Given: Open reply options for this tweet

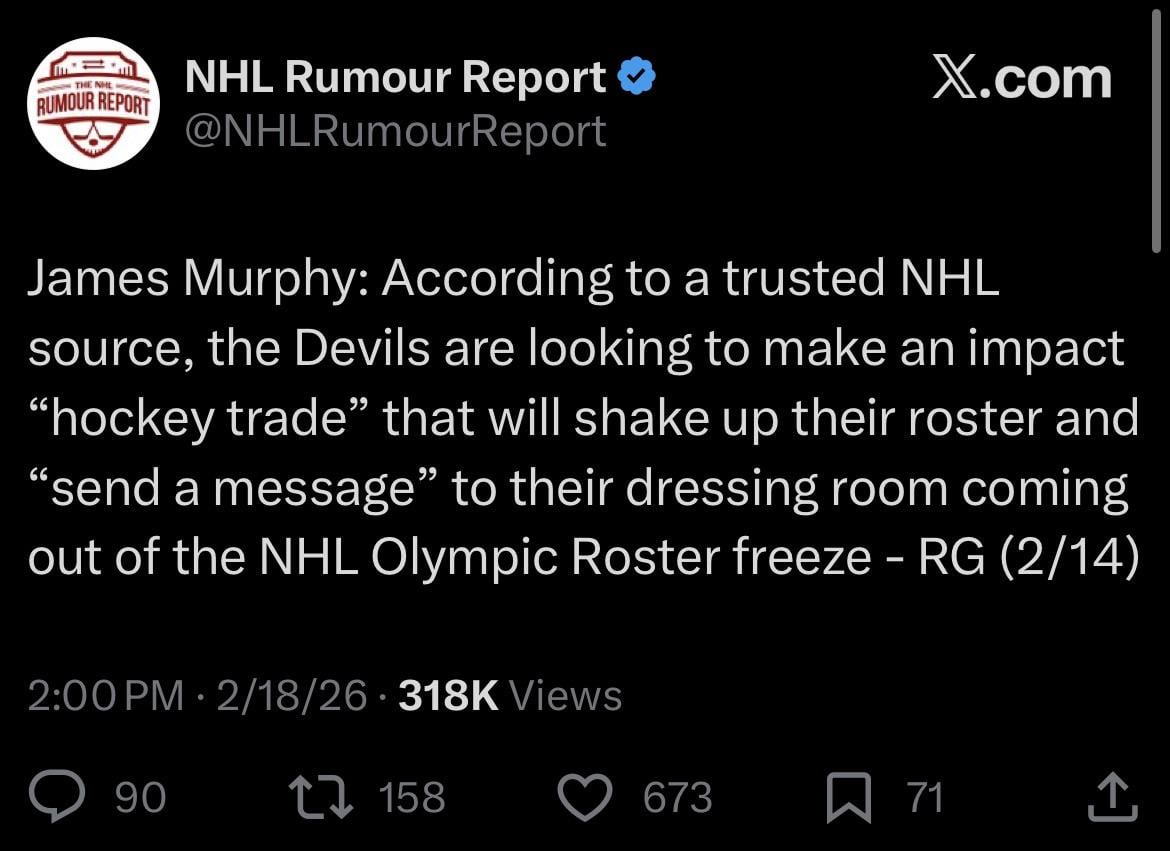Looking at the screenshot, I should 58,796.
